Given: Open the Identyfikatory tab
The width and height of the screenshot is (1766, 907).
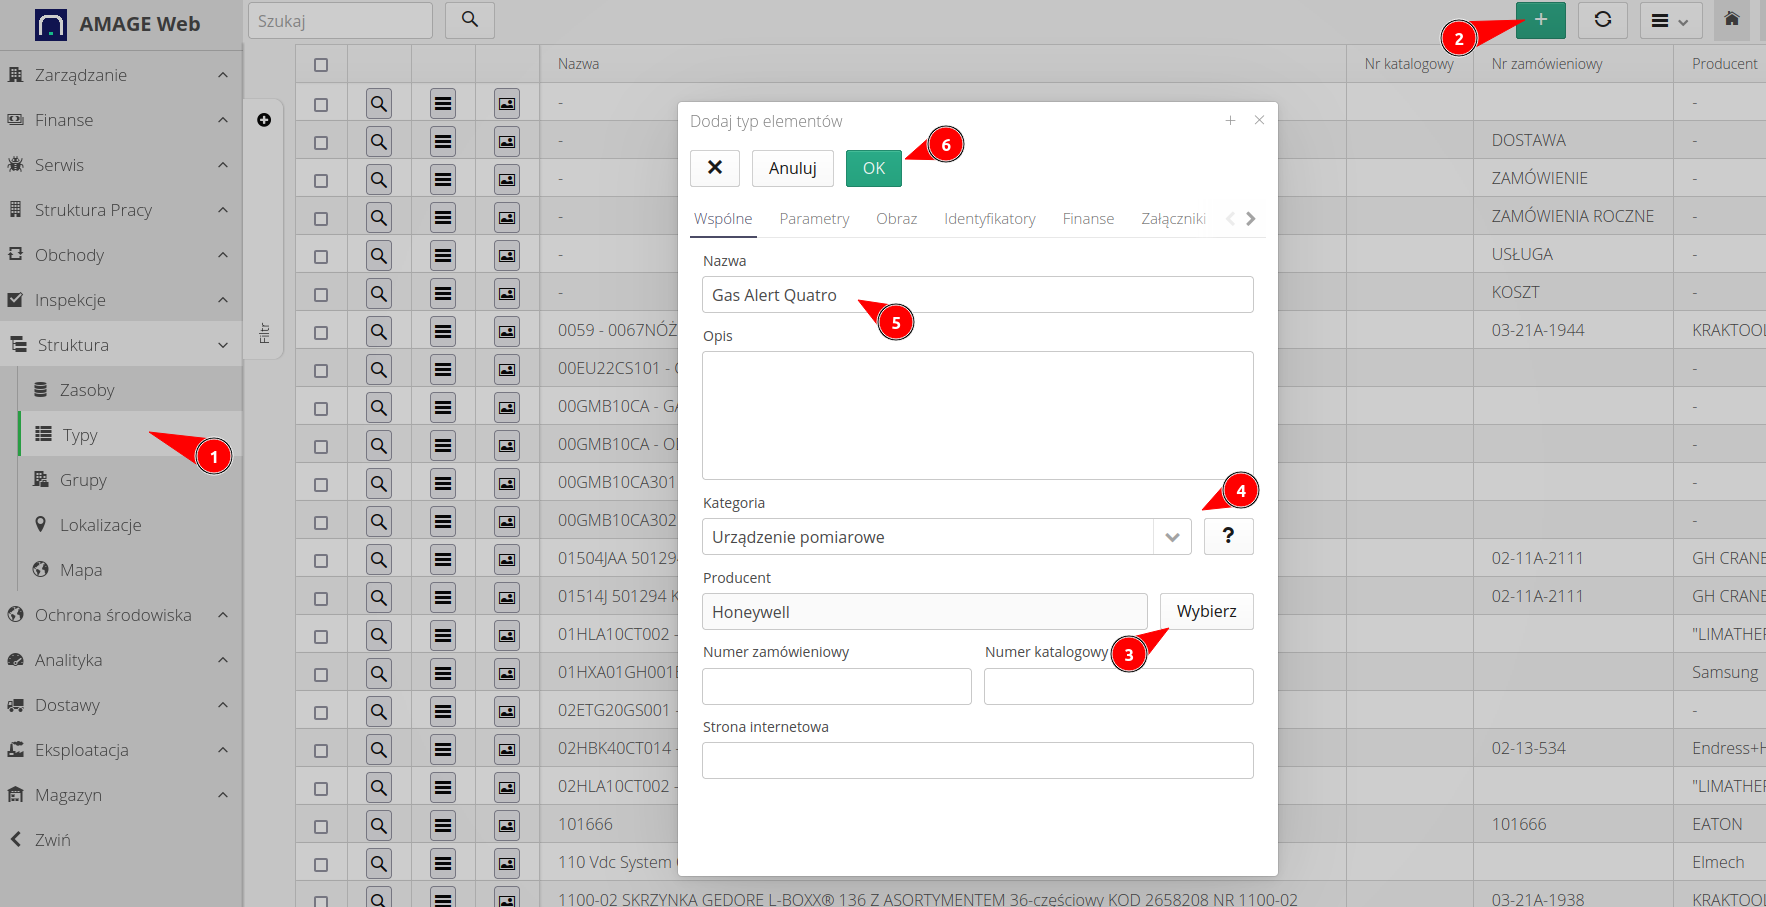Looking at the screenshot, I should point(989,219).
